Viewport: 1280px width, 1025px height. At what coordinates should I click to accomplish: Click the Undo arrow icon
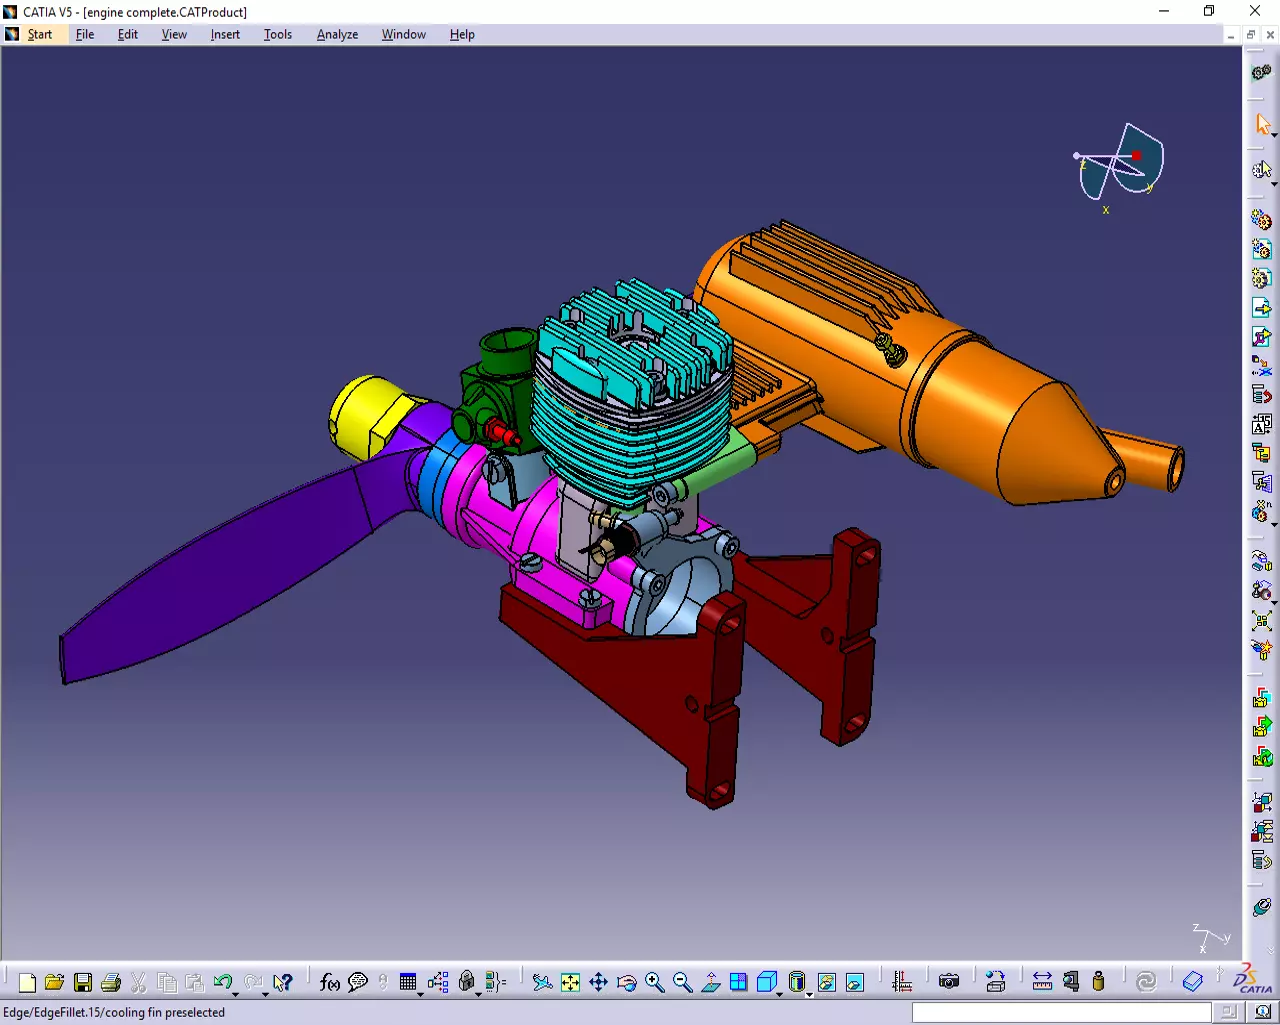(222, 983)
